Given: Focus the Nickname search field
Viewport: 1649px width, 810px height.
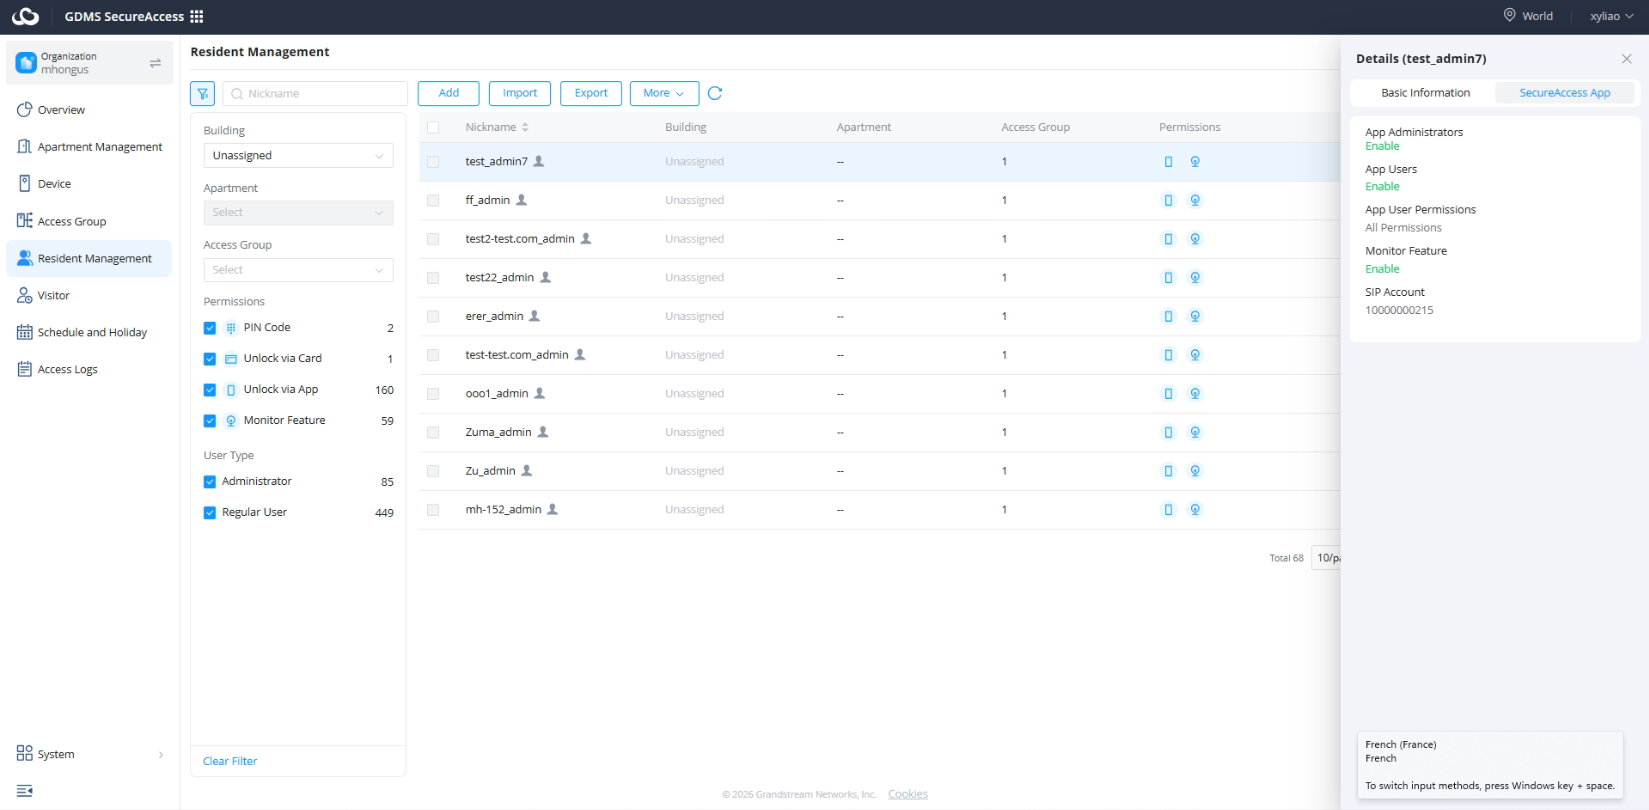Looking at the screenshot, I should [315, 94].
